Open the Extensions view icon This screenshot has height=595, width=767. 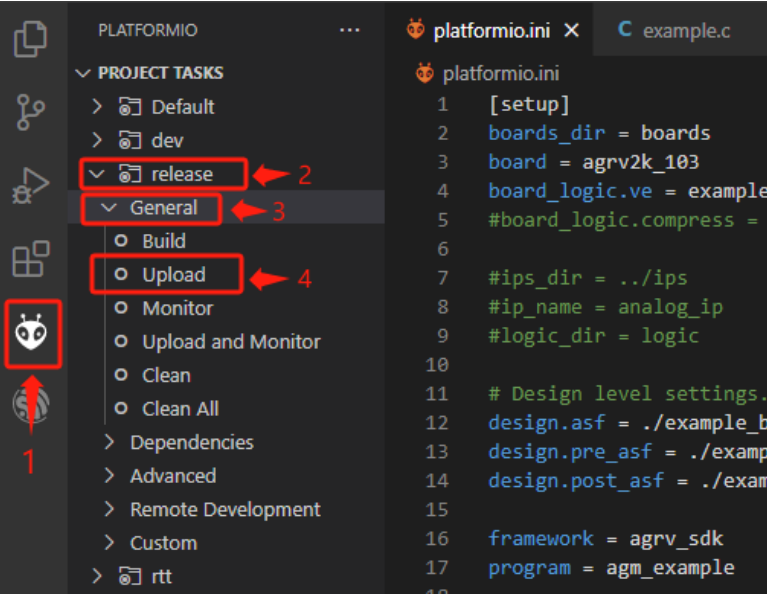tap(32, 260)
